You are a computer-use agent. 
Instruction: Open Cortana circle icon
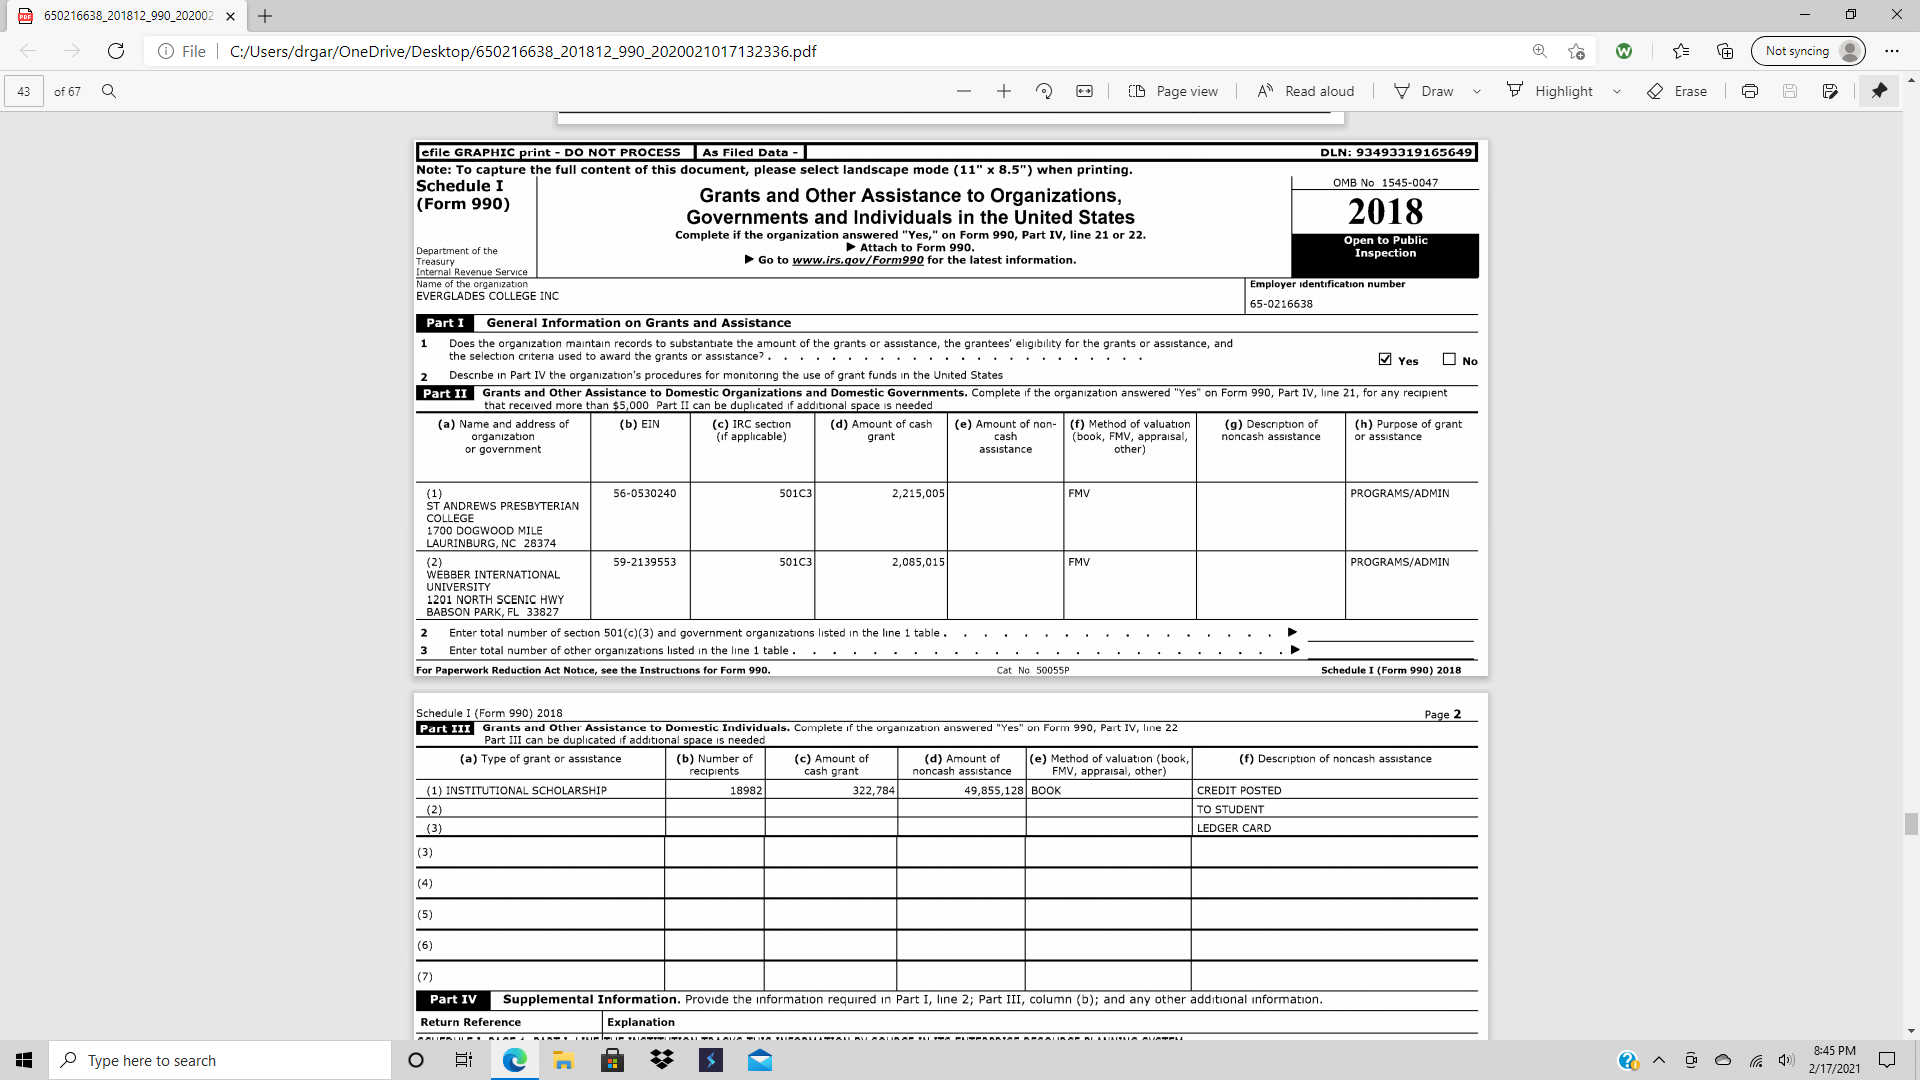point(416,1060)
